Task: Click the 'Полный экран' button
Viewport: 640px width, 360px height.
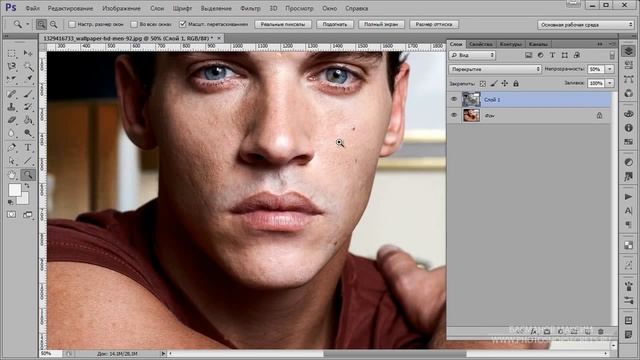Action: coord(381,24)
